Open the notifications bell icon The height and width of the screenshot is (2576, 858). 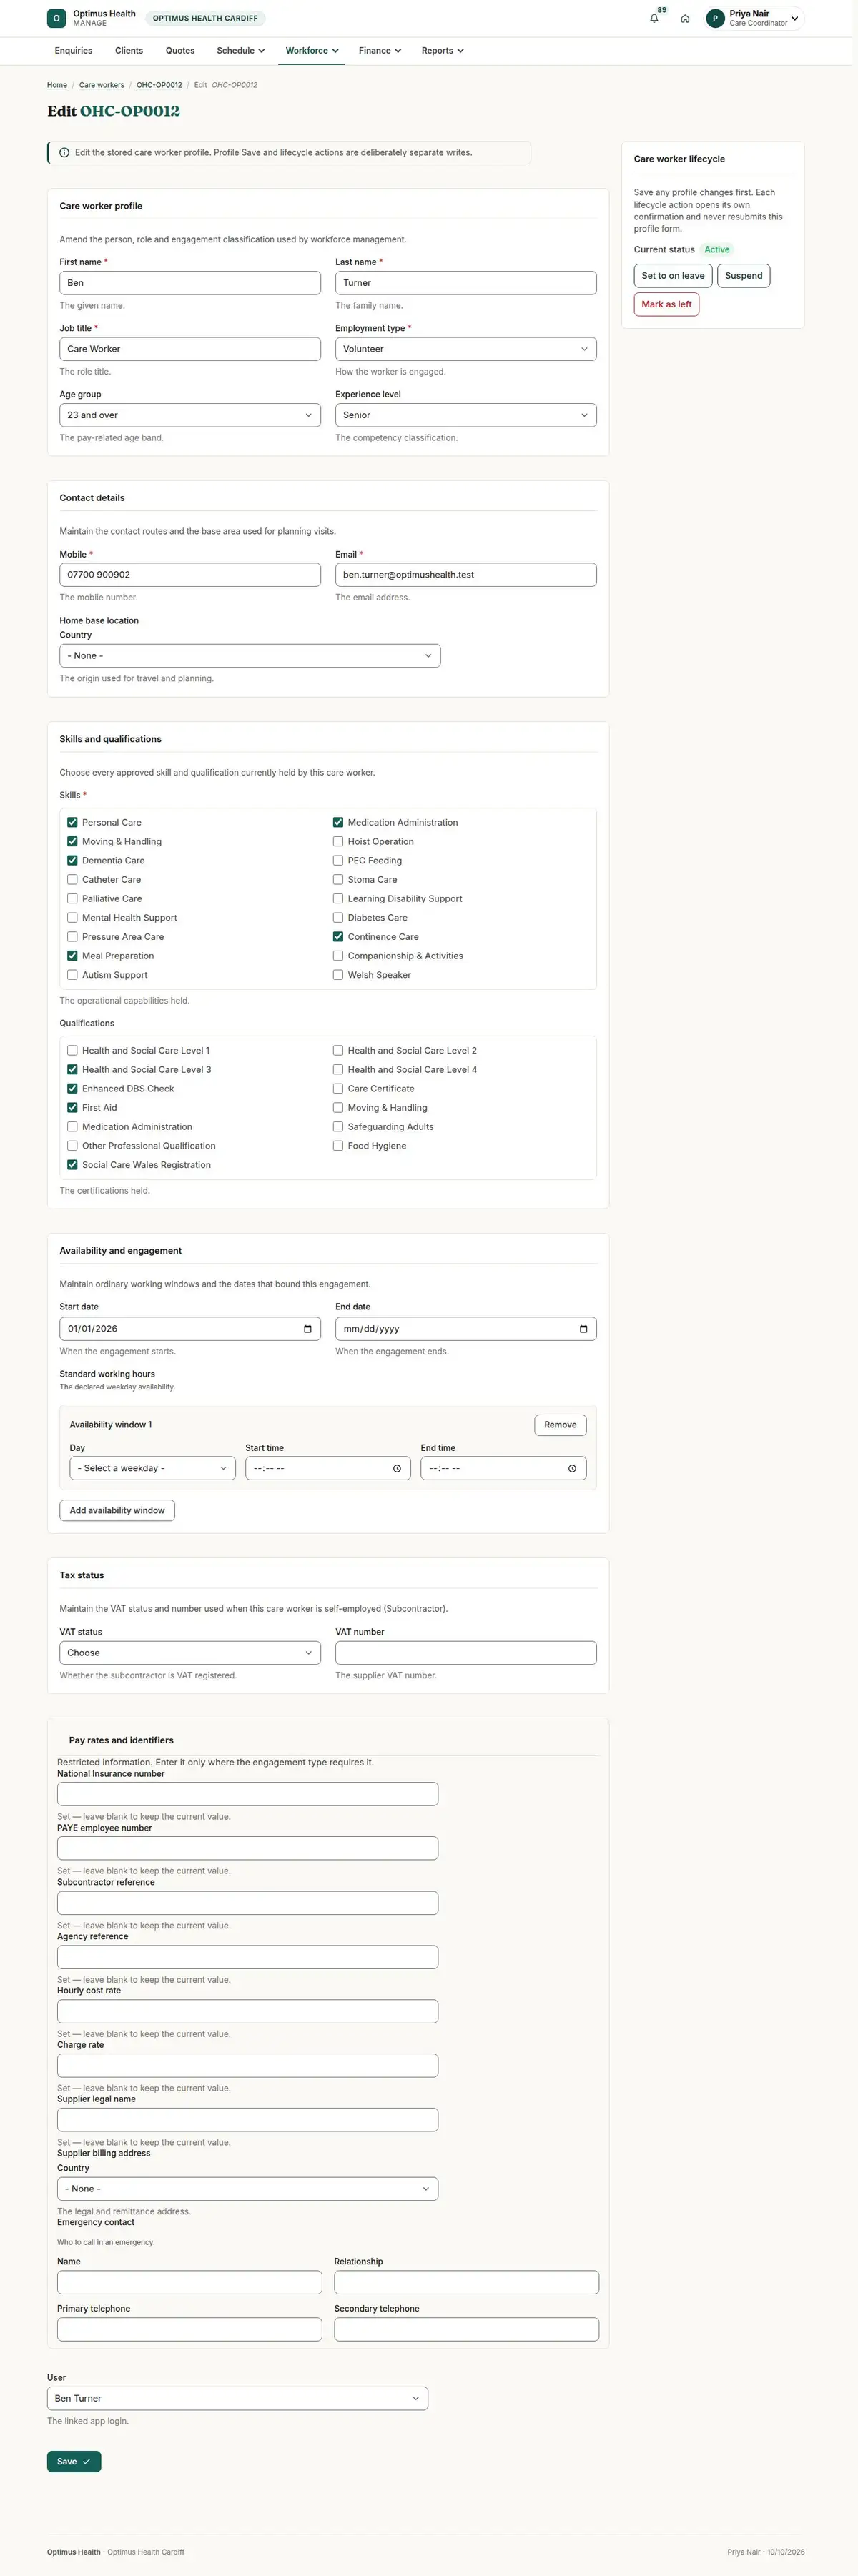(654, 18)
